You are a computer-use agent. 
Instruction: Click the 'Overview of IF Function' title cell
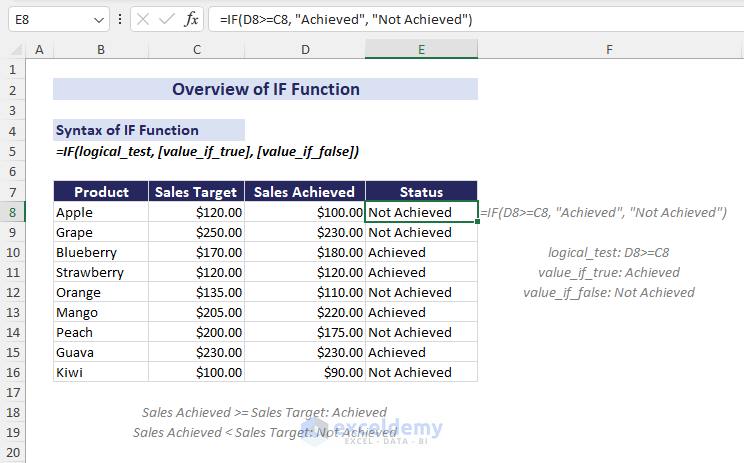pyautogui.click(x=265, y=89)
